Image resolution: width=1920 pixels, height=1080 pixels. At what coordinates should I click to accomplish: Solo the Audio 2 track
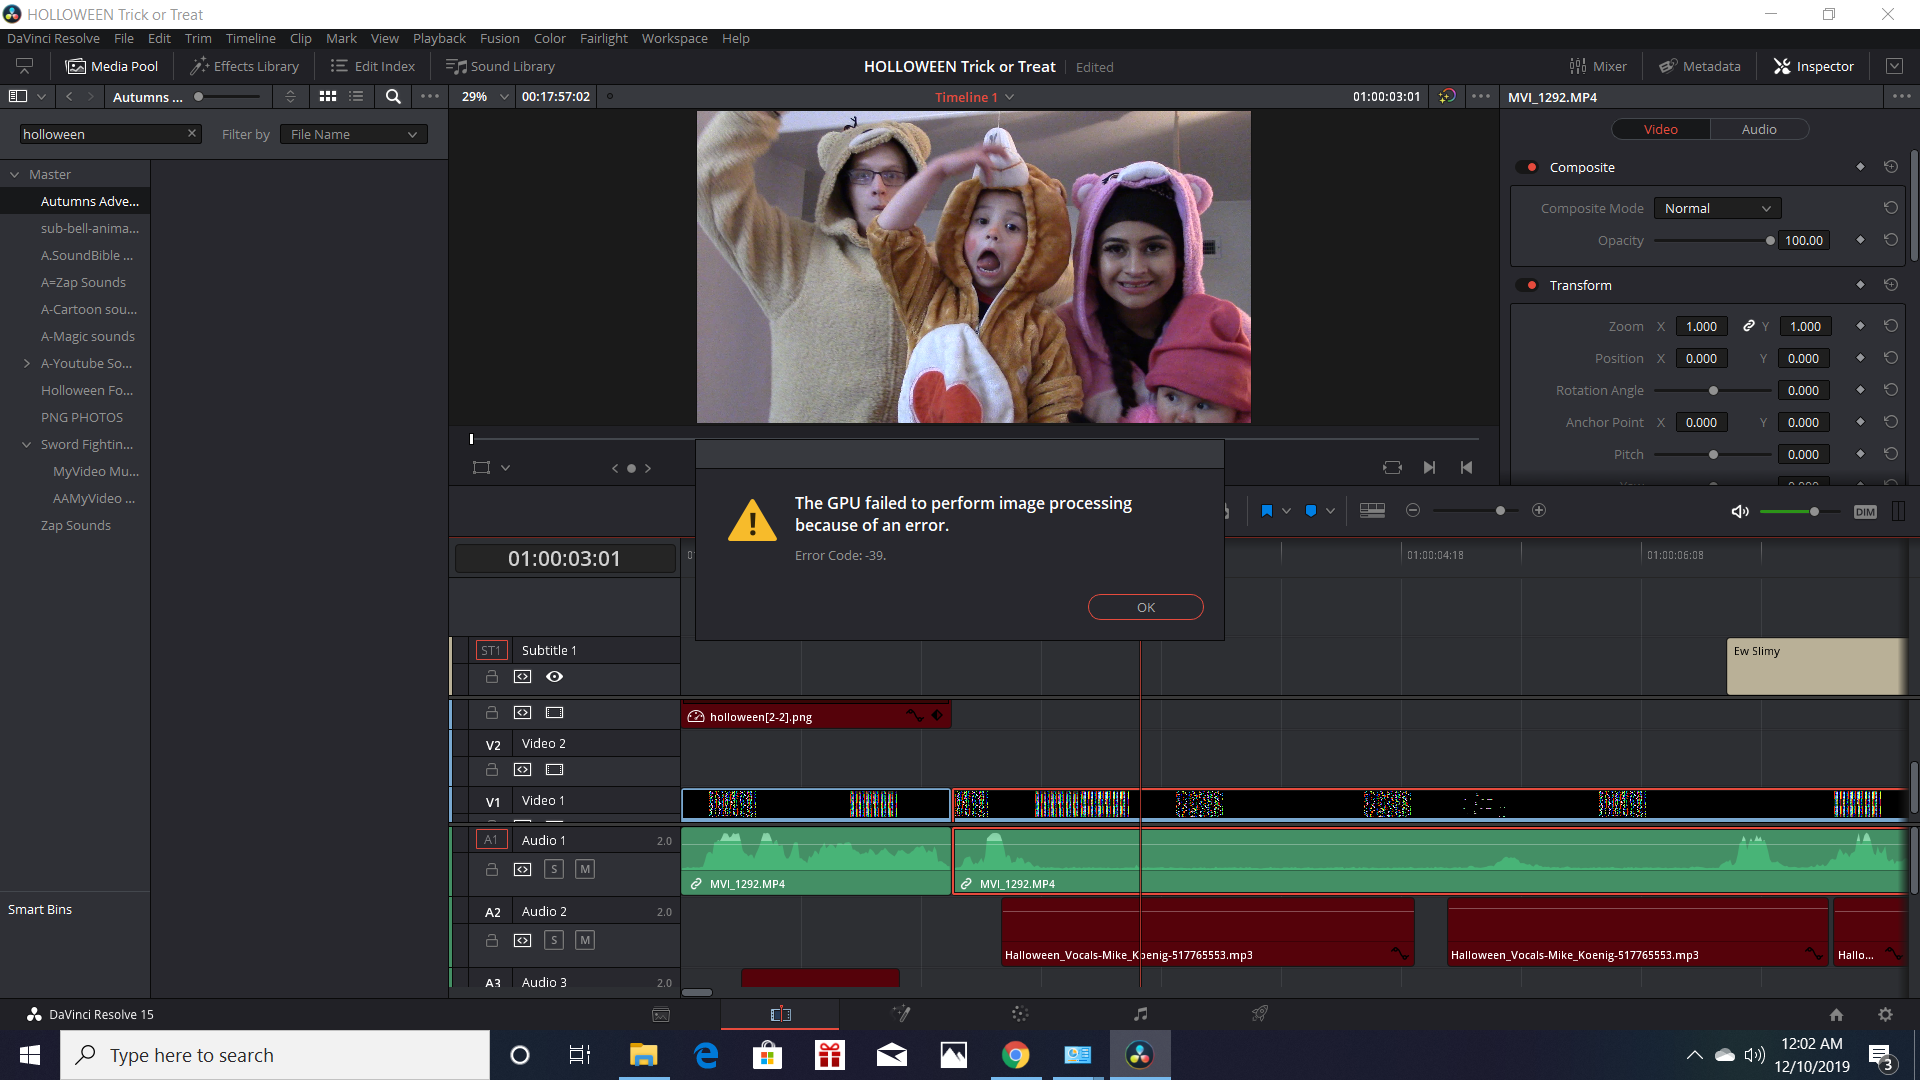pyautogui.click(x=554, y=940)
